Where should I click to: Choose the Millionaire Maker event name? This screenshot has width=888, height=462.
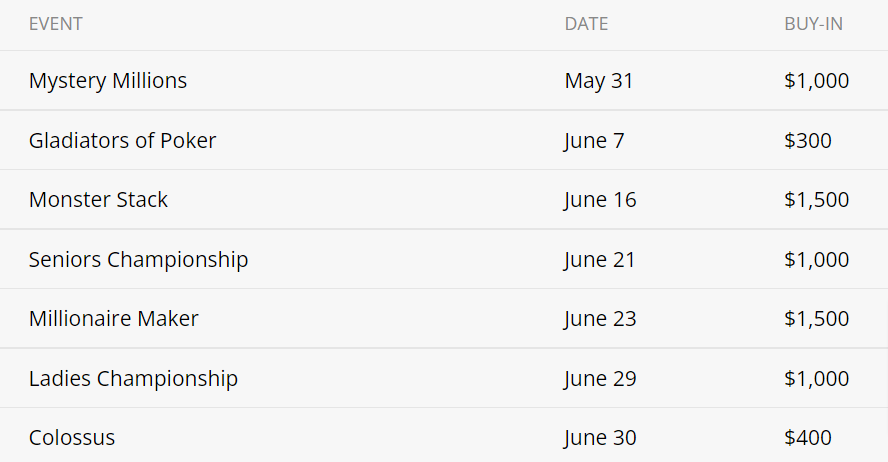(x=113, y=319)
